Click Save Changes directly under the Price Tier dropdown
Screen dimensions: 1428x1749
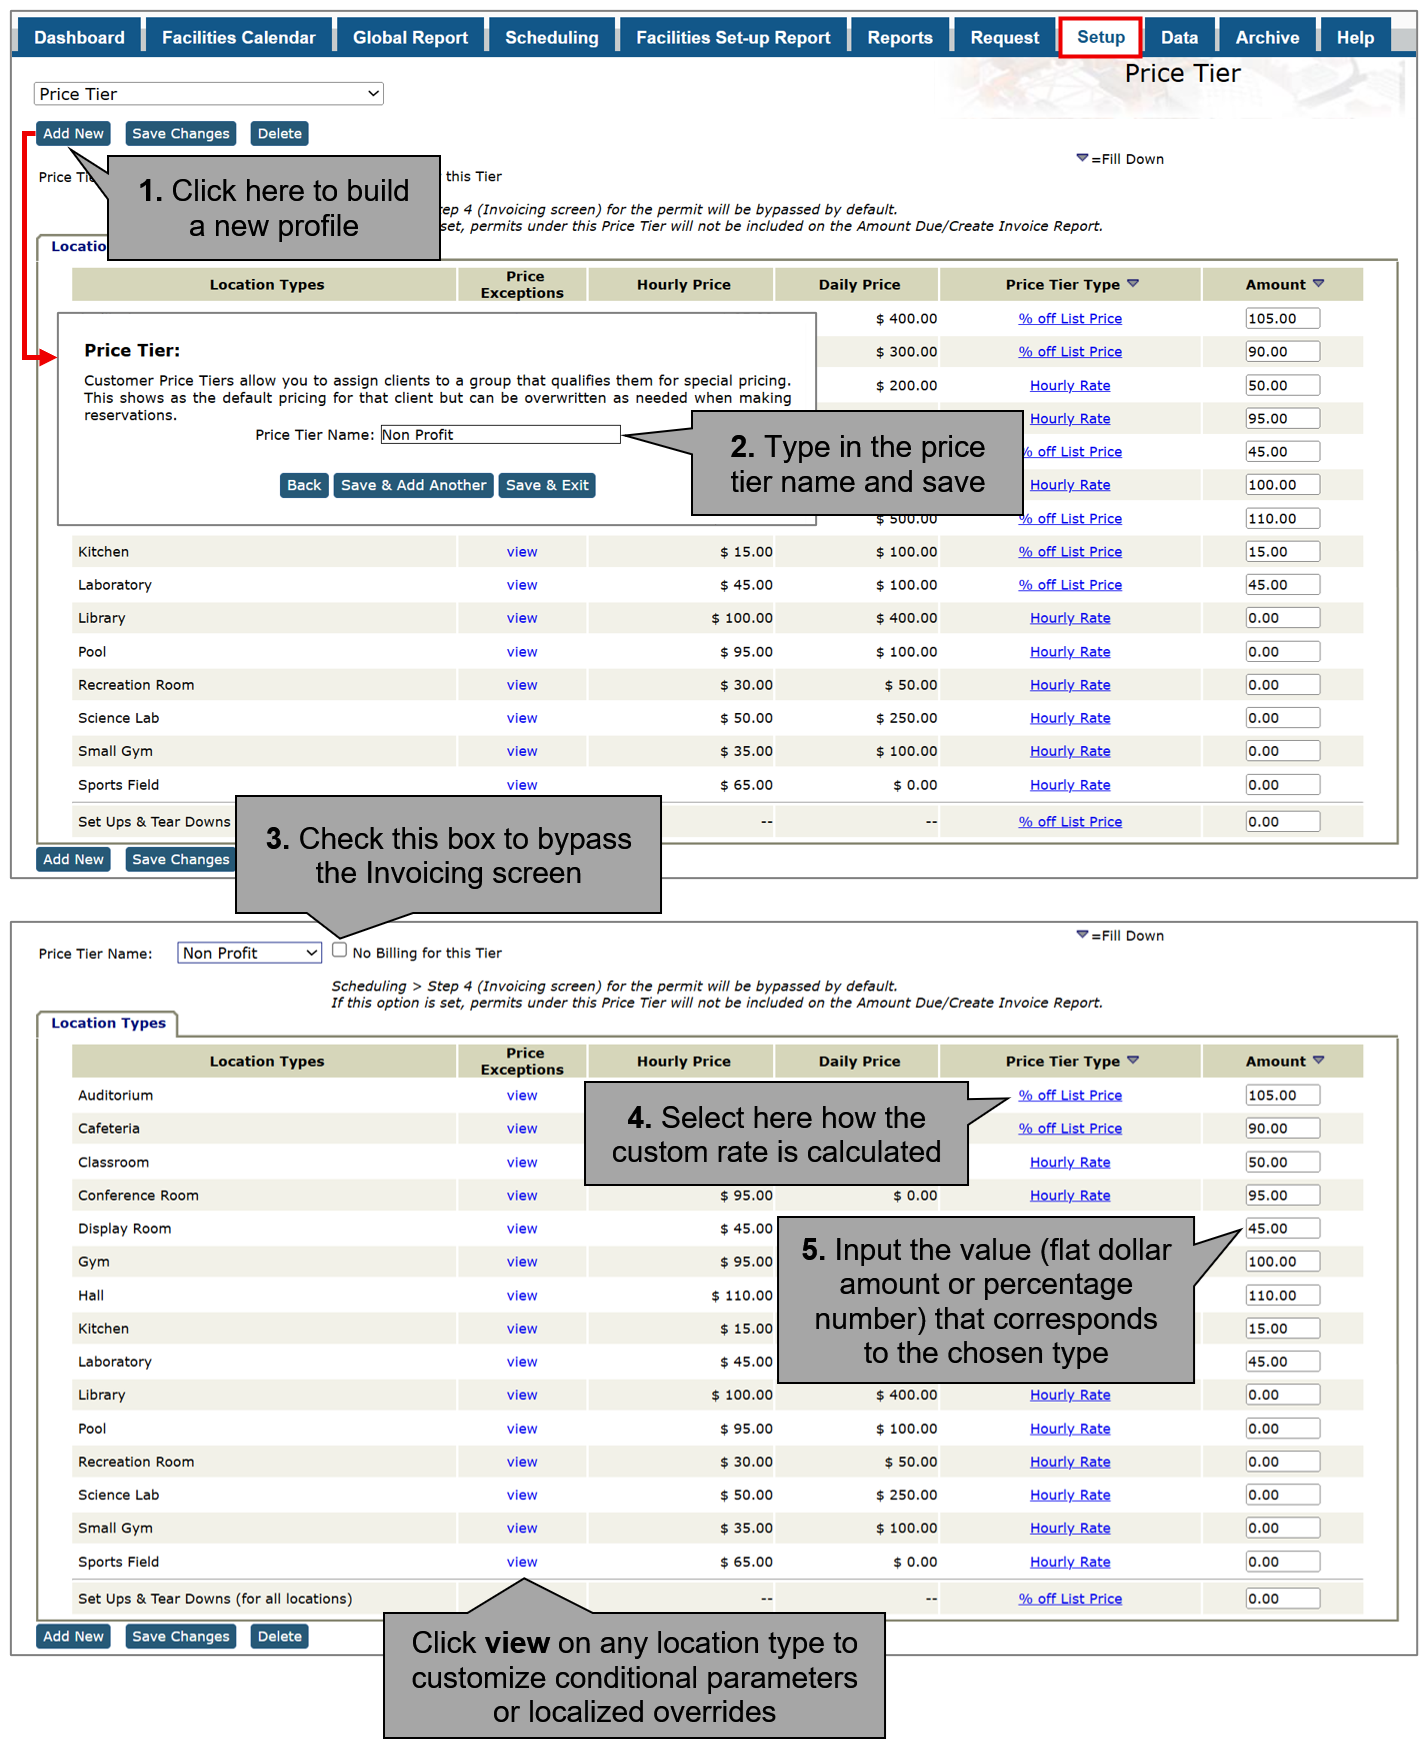pos(181,134)
